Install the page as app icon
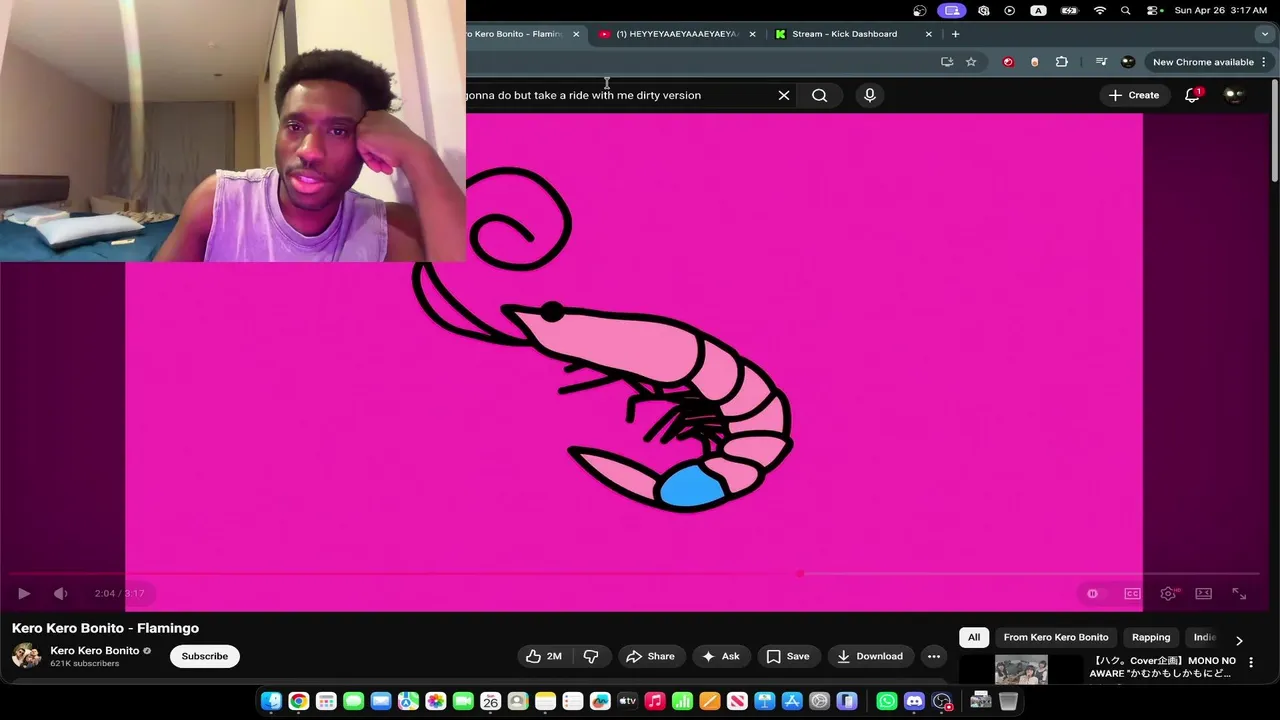The height and width of the screenshot is (720, 1280). coord(947,62)
